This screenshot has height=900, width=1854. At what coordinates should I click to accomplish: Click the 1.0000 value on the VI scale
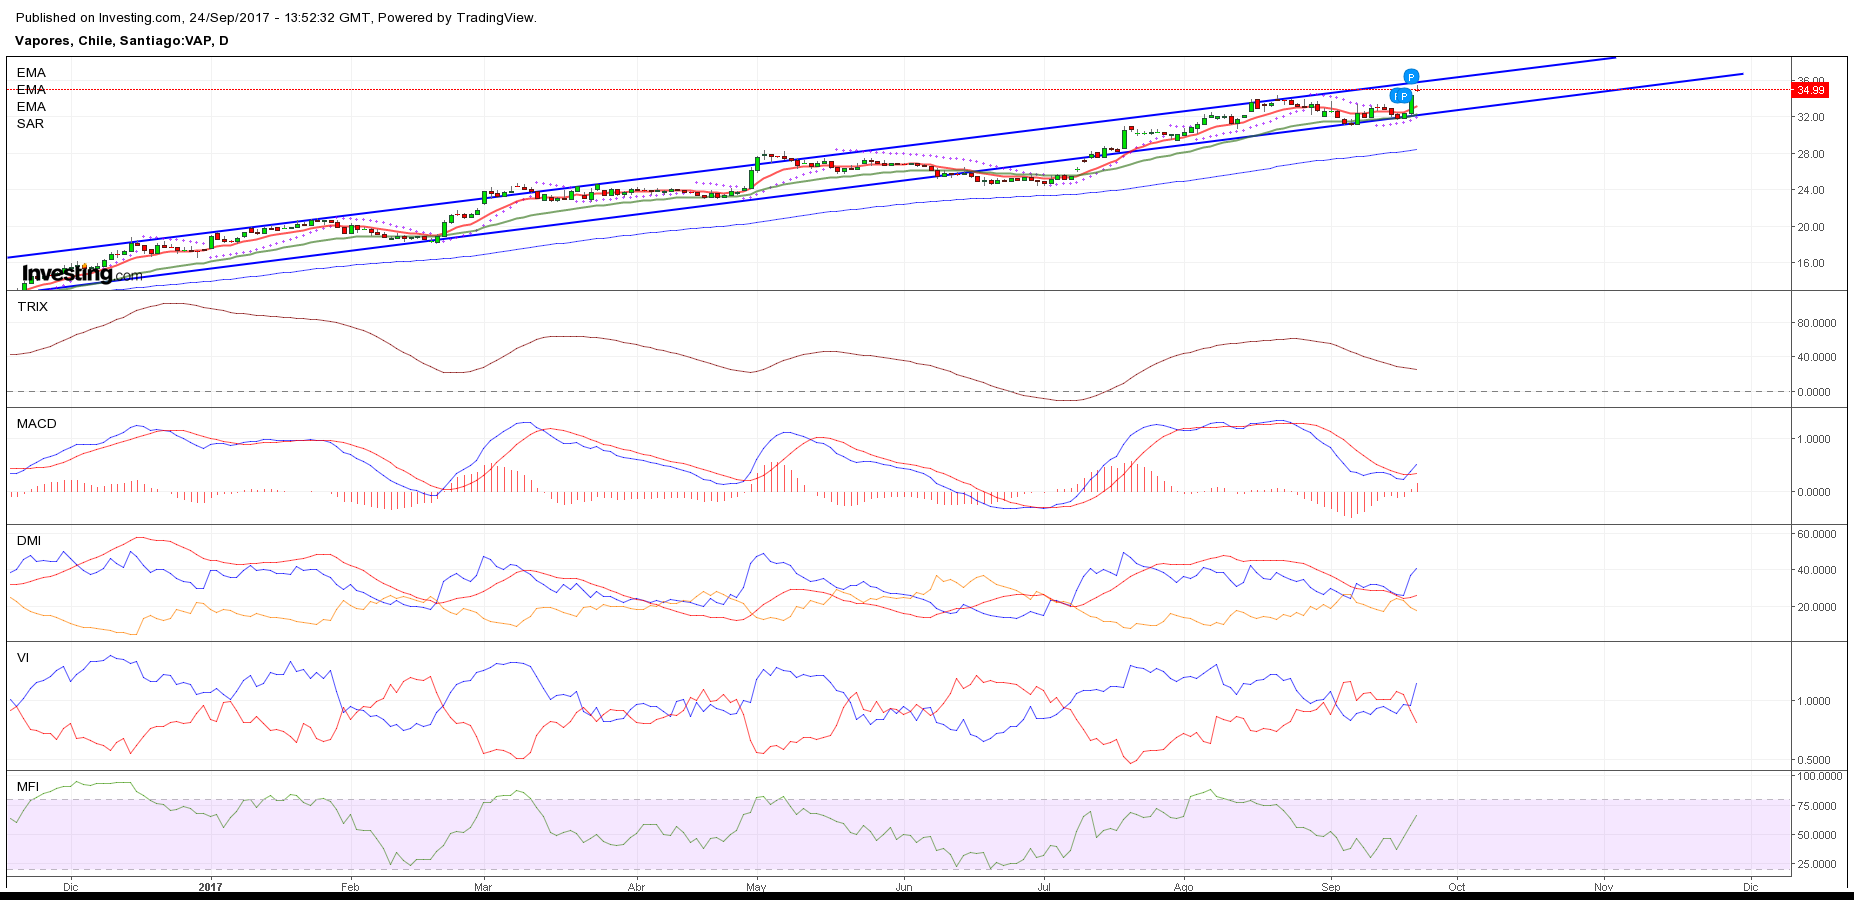pos(1814,701)
